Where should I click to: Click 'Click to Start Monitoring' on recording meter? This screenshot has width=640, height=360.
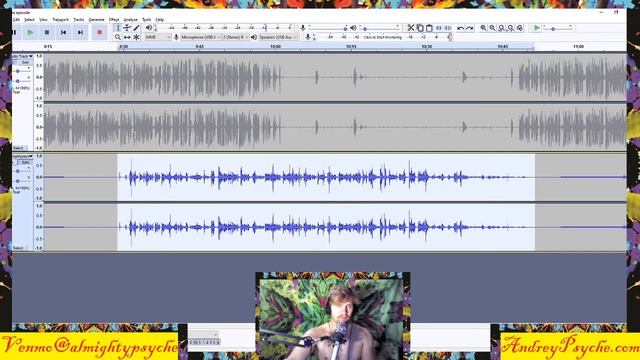coord(383,37)
